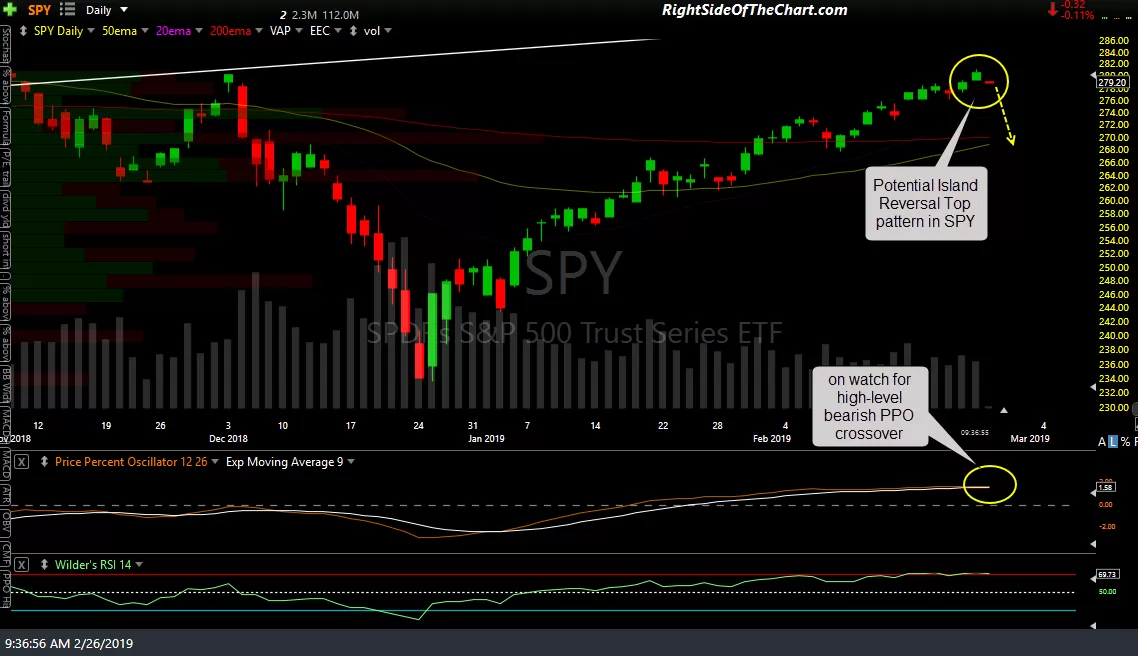Click the Dec 2018 date label

pyautogui.click(x=228, y=438)
